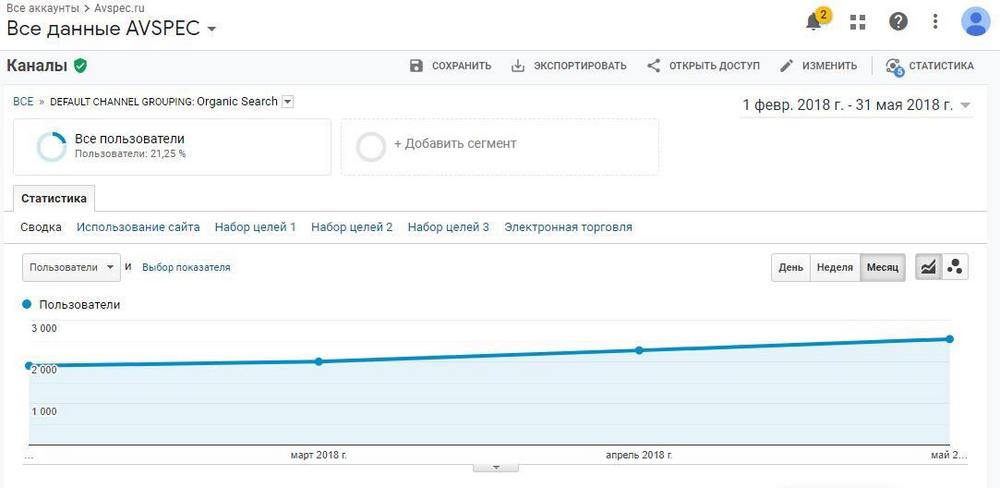Switch to motion chart dots icon
This screenshot has height=488, width=1000.
(955, 267)
